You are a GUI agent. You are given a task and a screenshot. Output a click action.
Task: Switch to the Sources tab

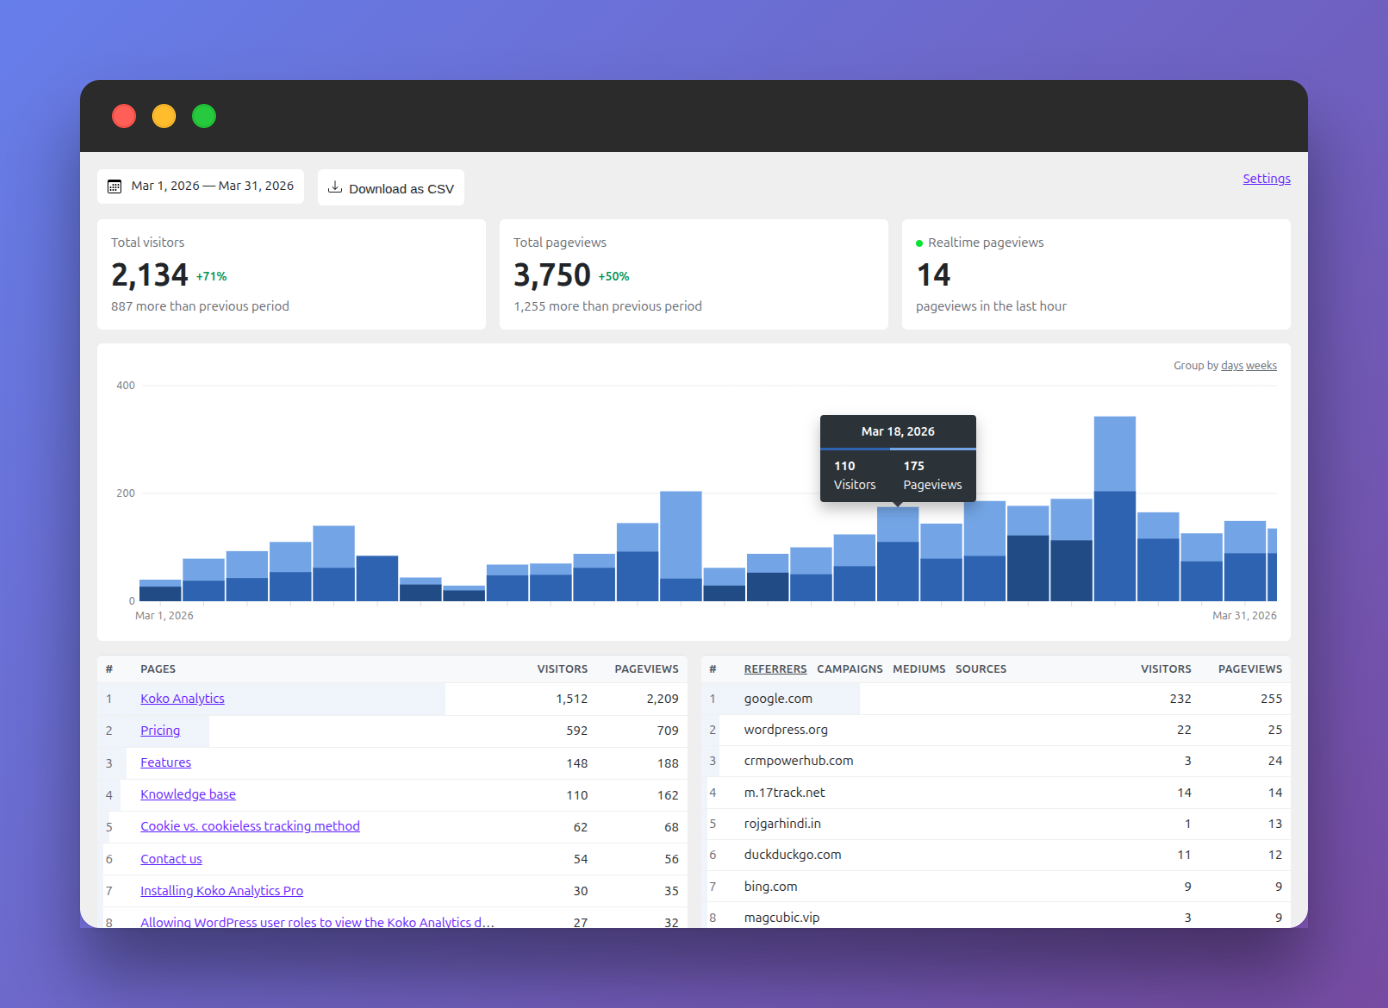pos(981,669)
